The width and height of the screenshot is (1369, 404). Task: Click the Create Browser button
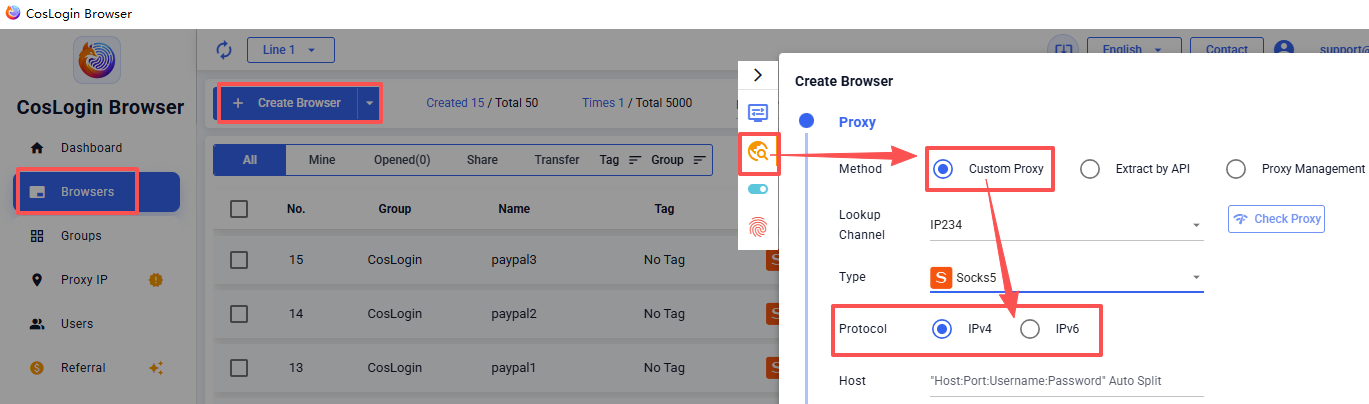(287, 103)
